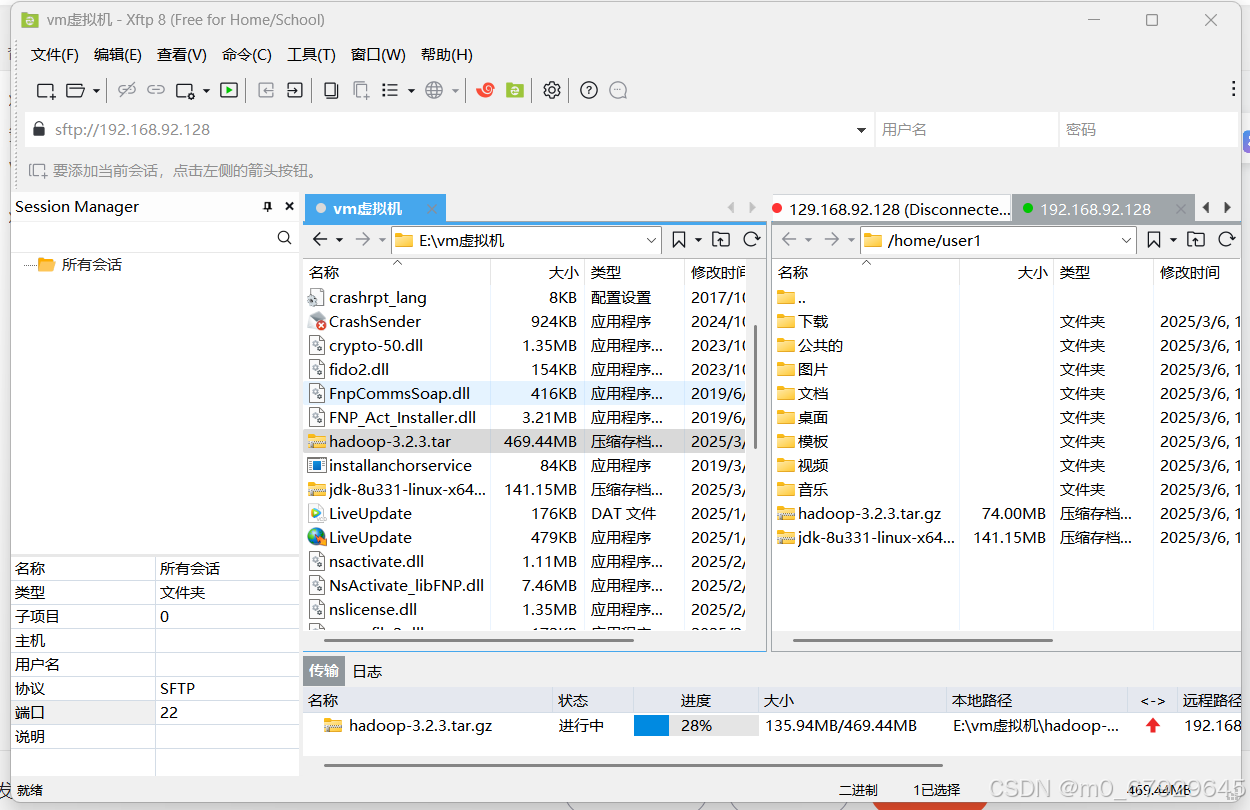
Task: Refresh the remote pane file list
Action: coord(1227,240)
